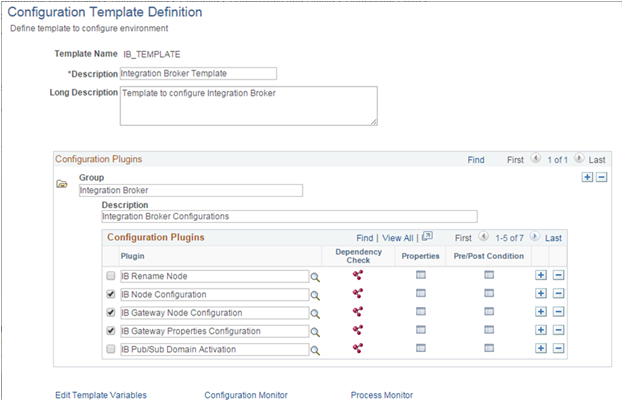Click the template Description input field
The image size is (622, 400).
(x=197, y=73)
